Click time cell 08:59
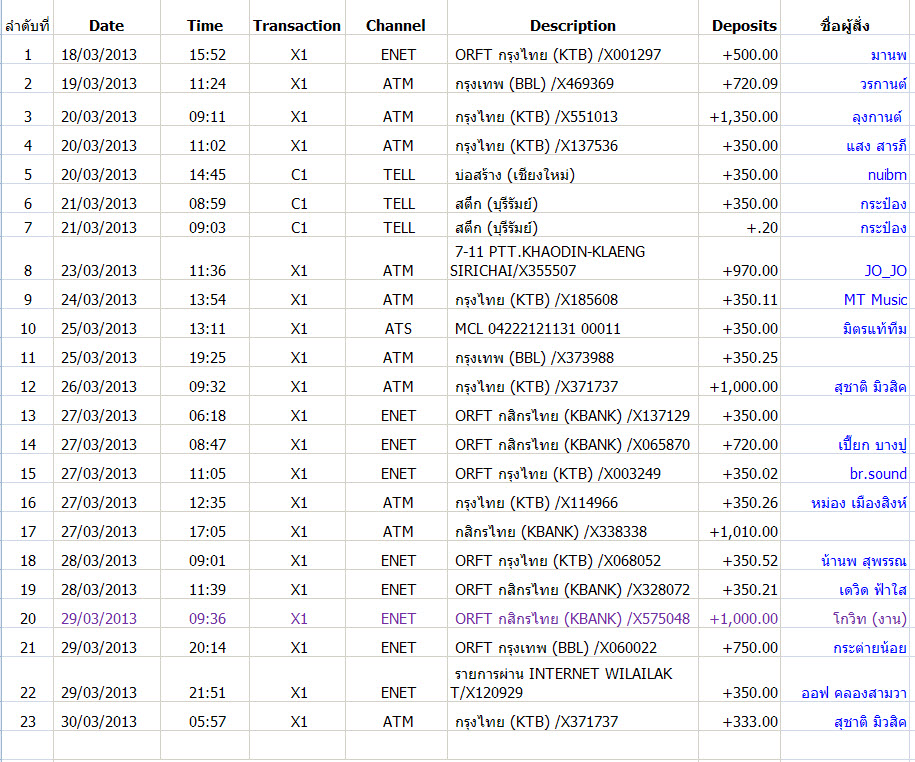This screenshot has width=915, height=762. coord(207,204)
